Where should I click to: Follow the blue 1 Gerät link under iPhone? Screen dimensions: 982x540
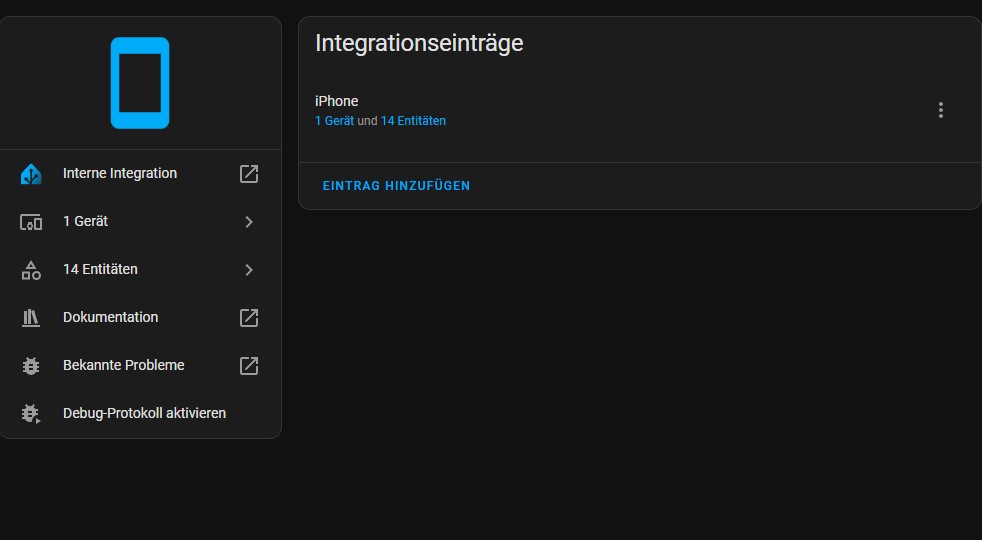[334, 121]
